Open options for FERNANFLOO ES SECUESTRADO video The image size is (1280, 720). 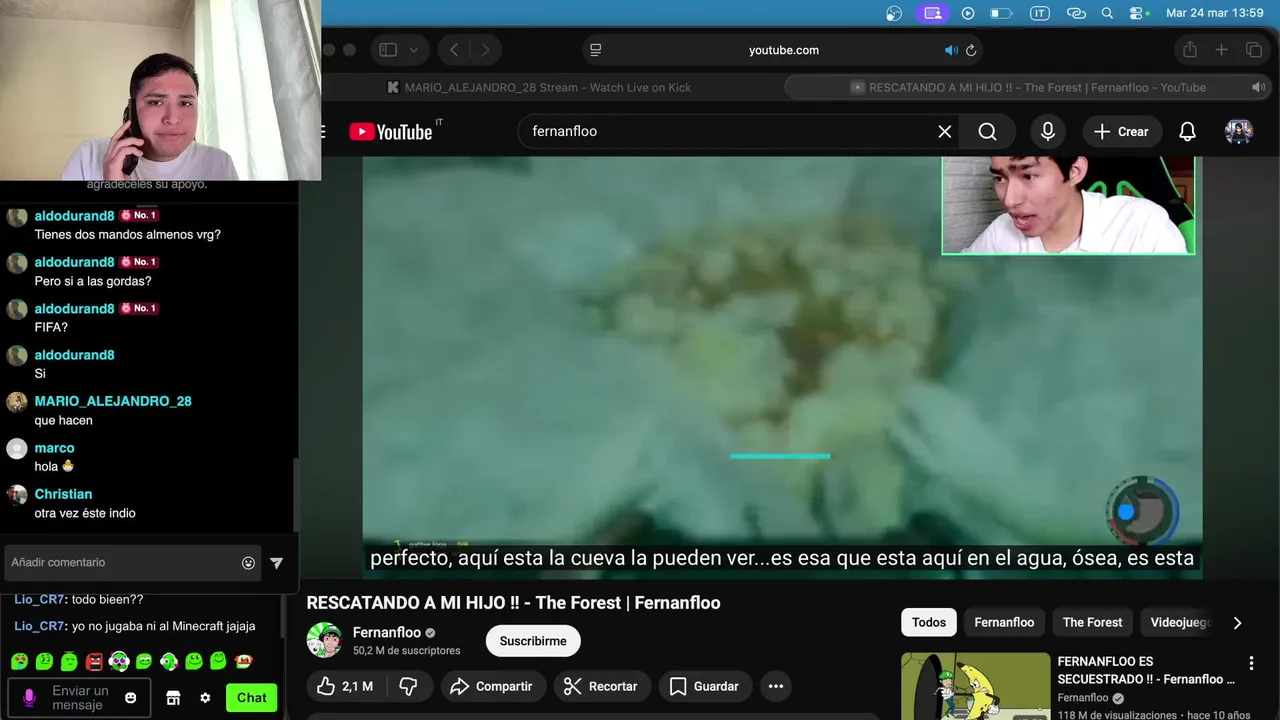(1251, 663)
